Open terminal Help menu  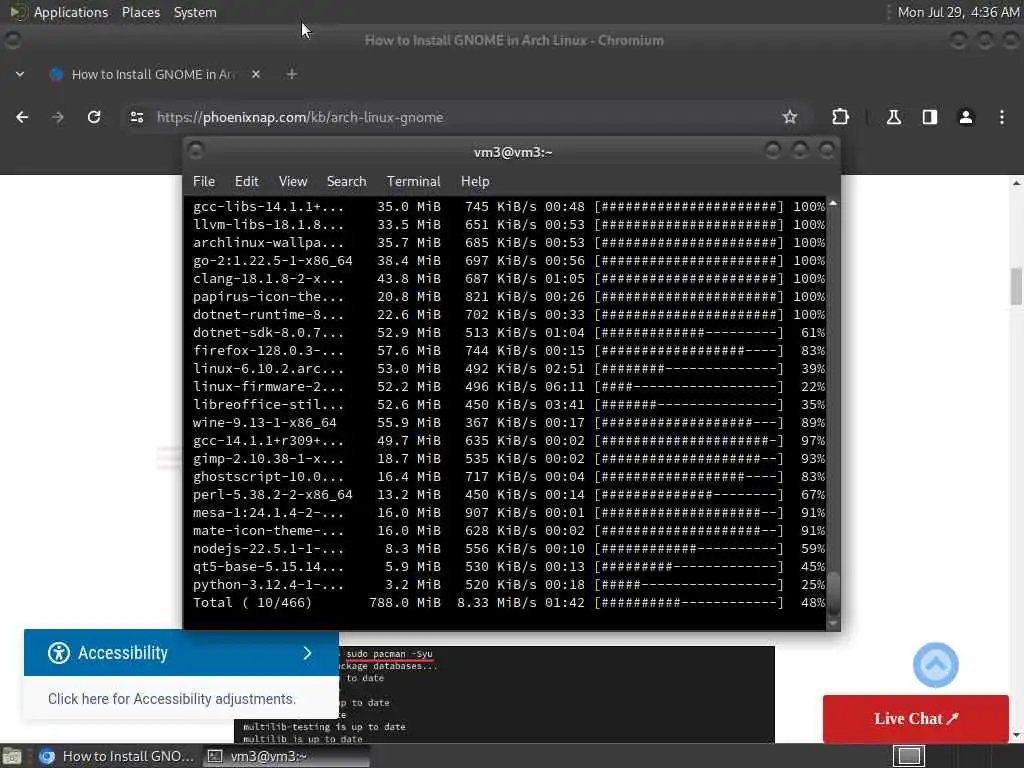(475, 182)
